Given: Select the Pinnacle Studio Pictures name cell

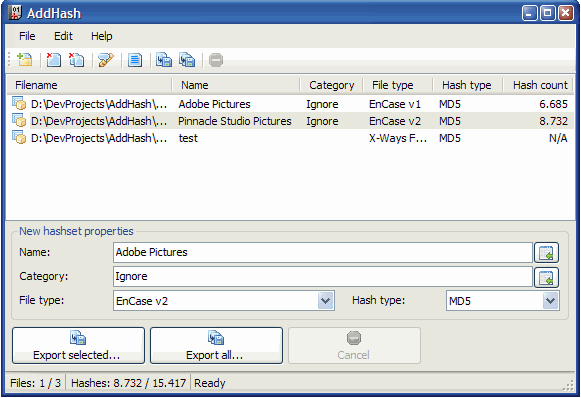Looking at the screenshot, I should point(235,121).
